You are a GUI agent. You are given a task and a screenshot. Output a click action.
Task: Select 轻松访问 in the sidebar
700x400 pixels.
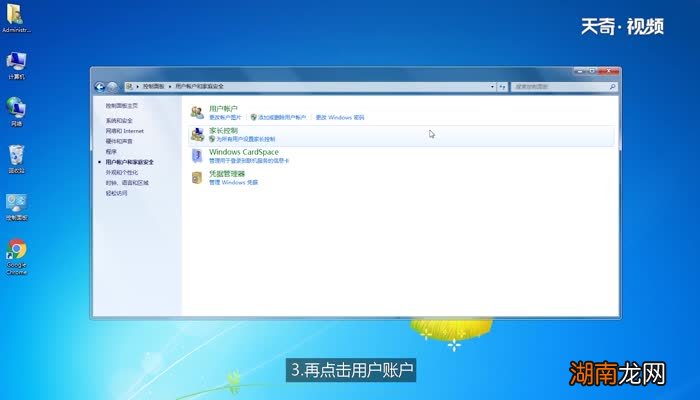coord(116,193)
